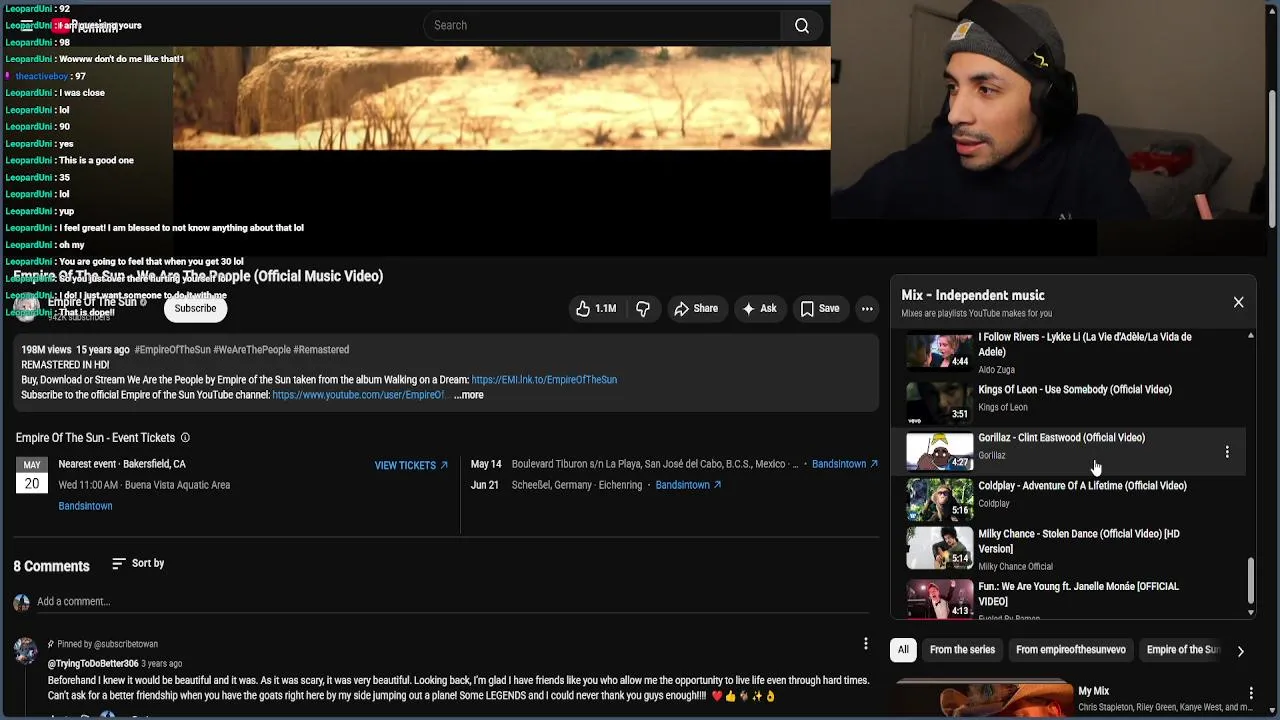Open the youtube.com/user/EmpireO channel link
This screenshot has width=1280, height=720.
pos(358,395)
